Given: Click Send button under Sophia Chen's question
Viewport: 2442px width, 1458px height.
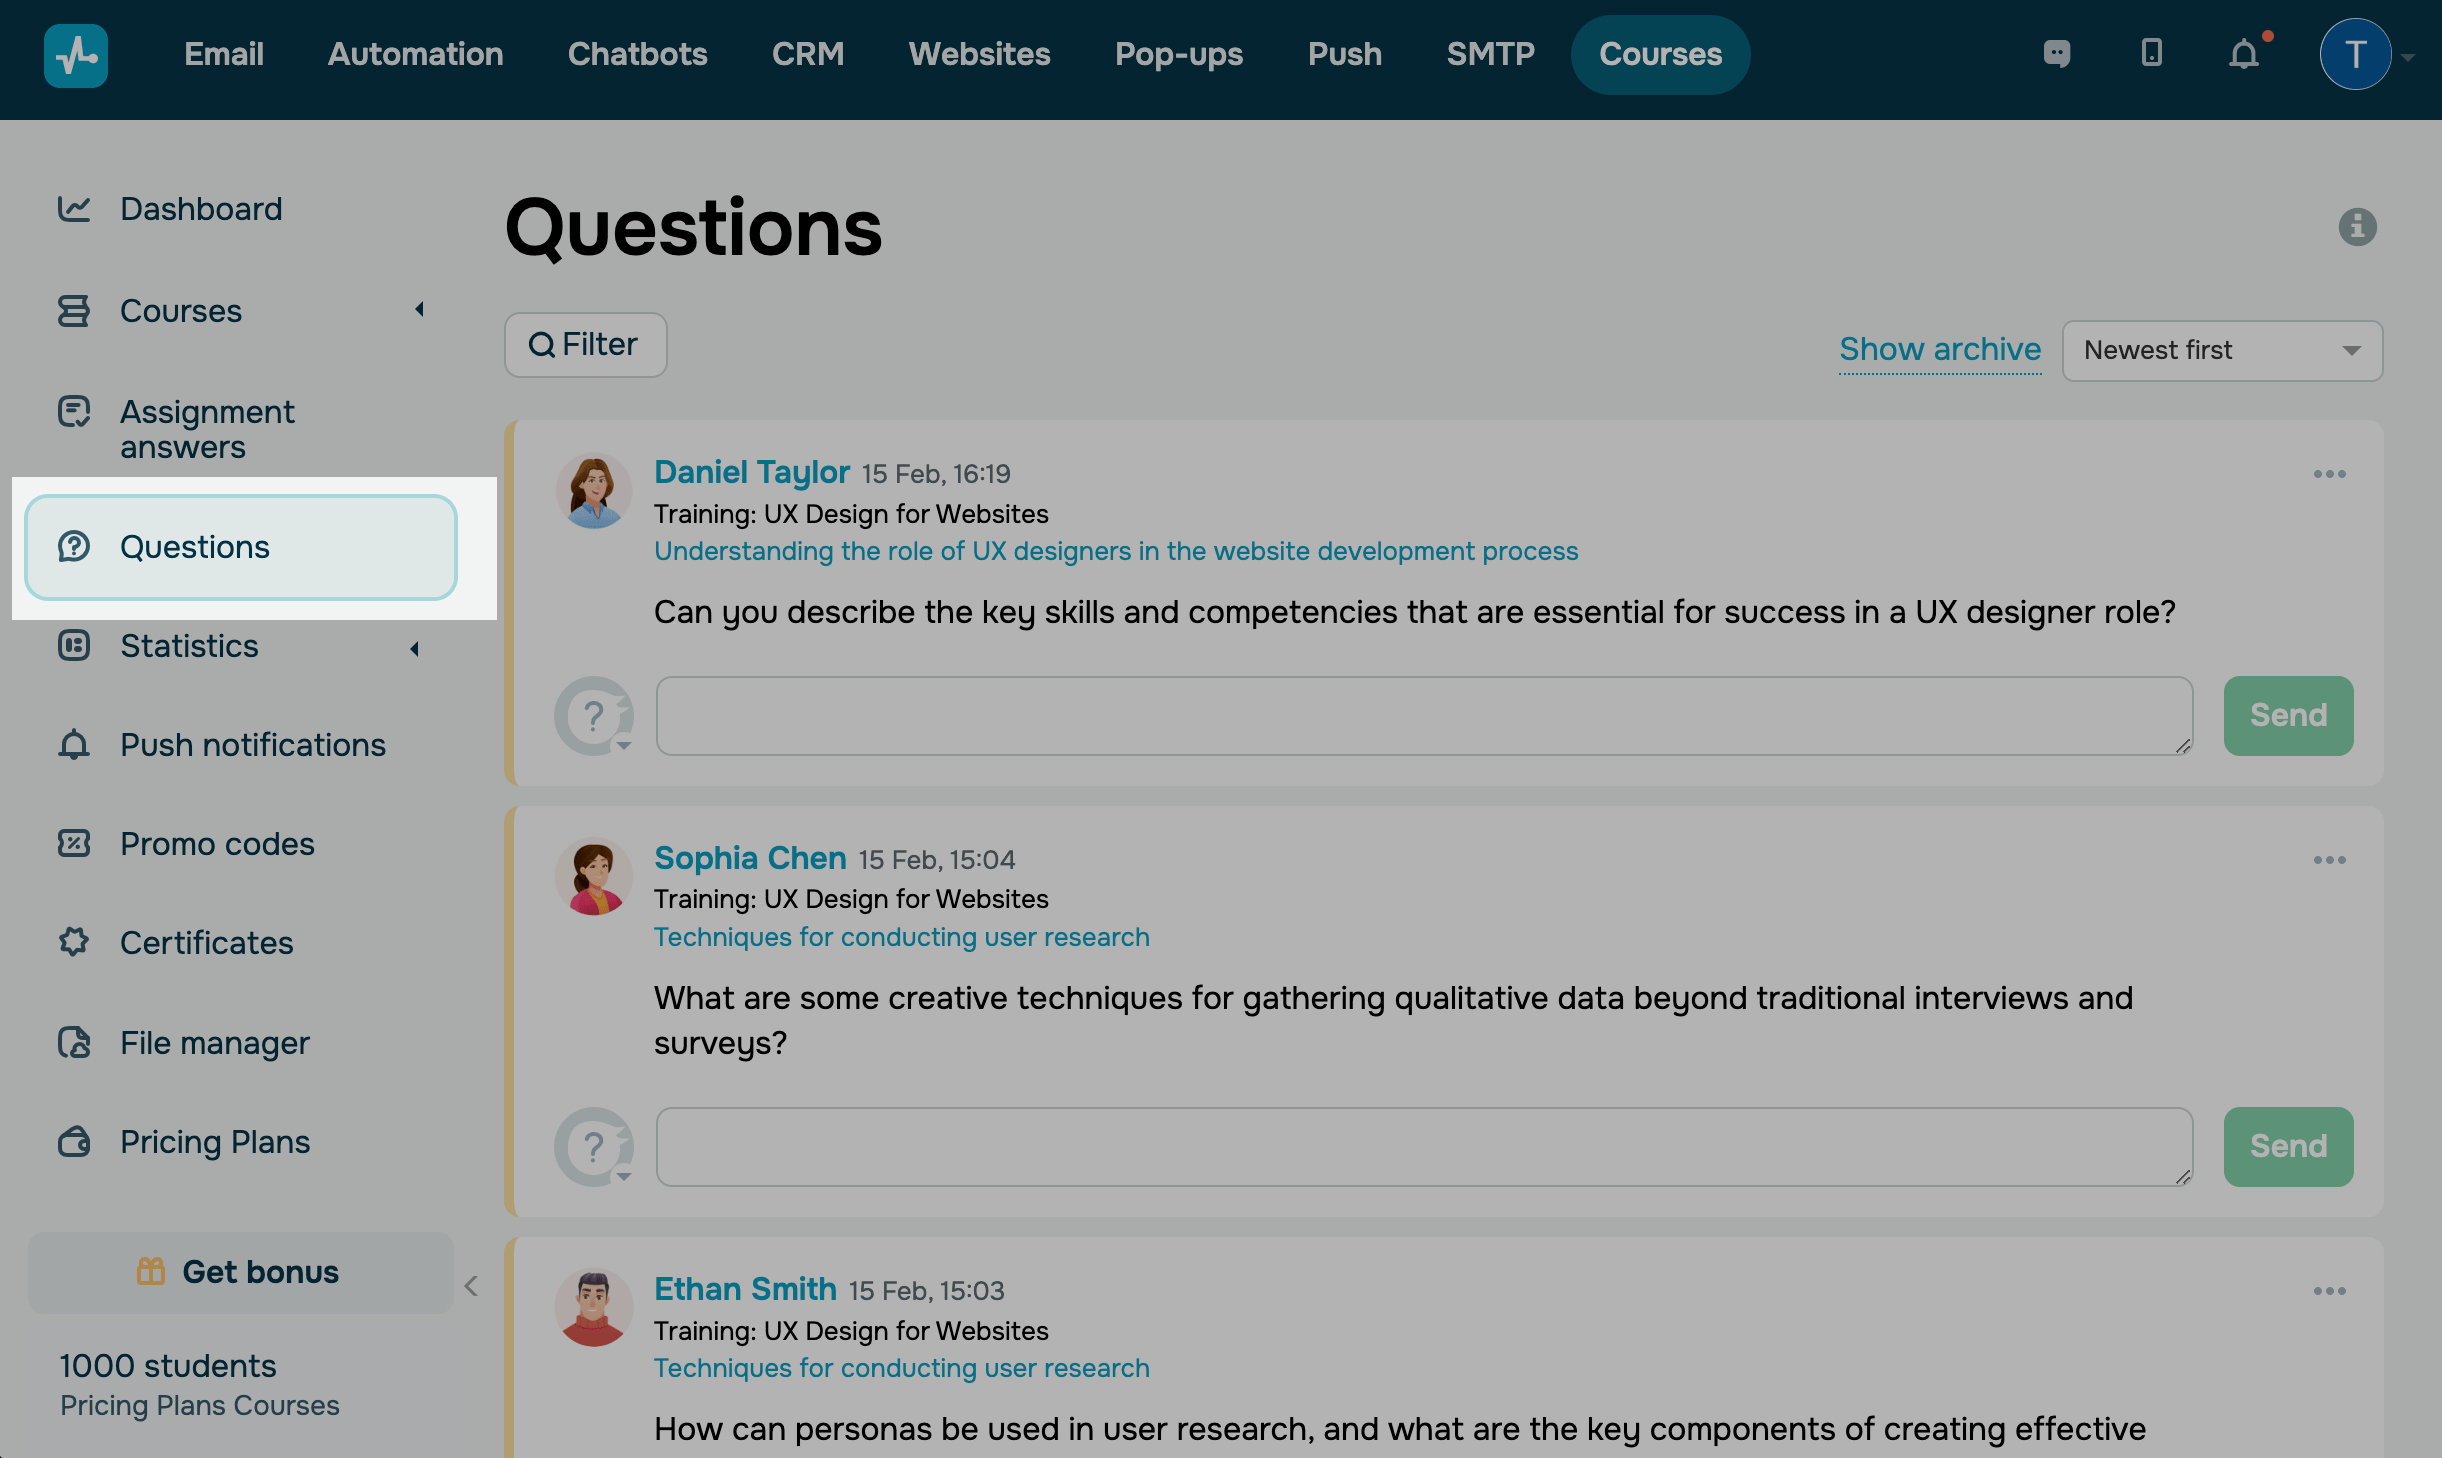Looking at the screenshot, I should tap(2287, 1146).
